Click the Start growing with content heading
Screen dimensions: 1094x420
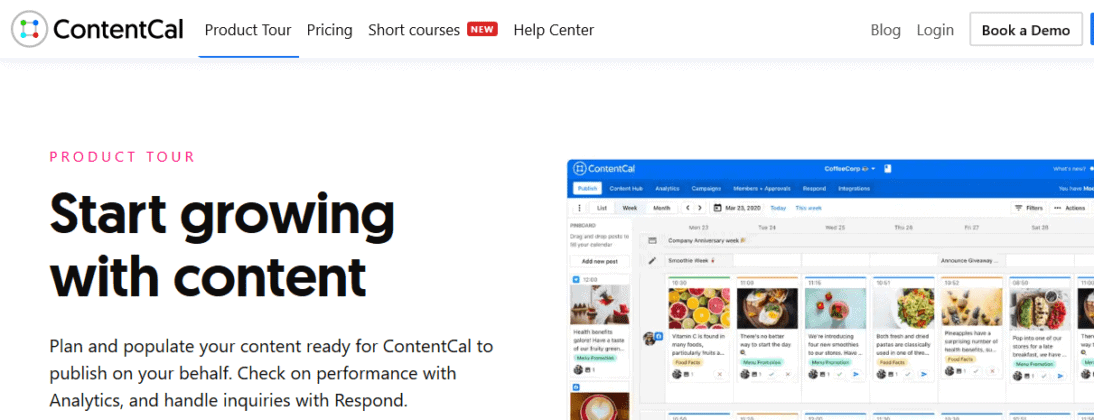point(222,245)
